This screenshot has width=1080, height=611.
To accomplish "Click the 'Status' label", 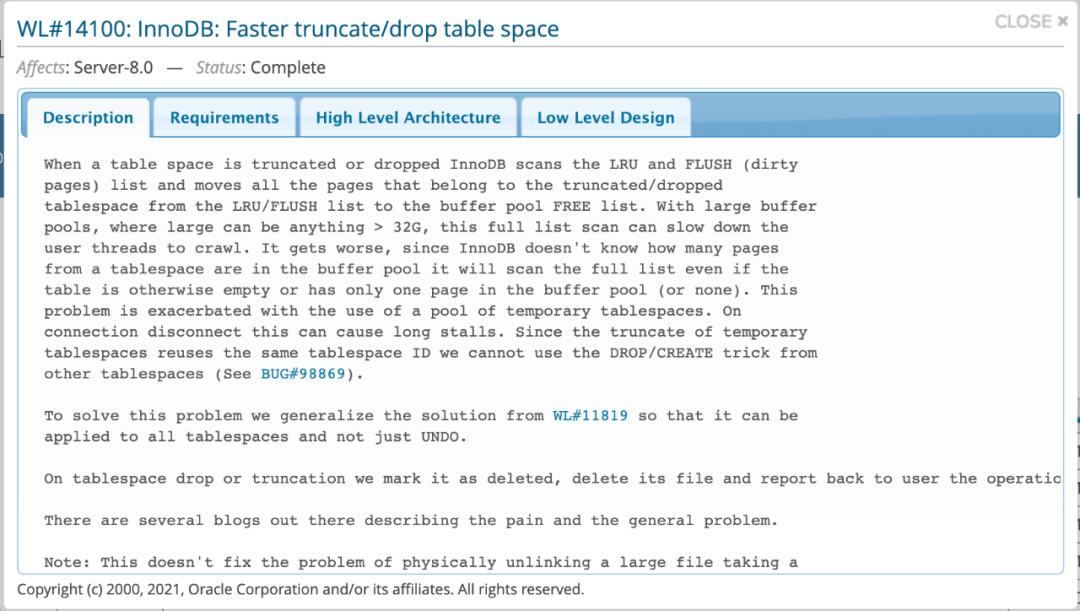I will coord(218,68).
